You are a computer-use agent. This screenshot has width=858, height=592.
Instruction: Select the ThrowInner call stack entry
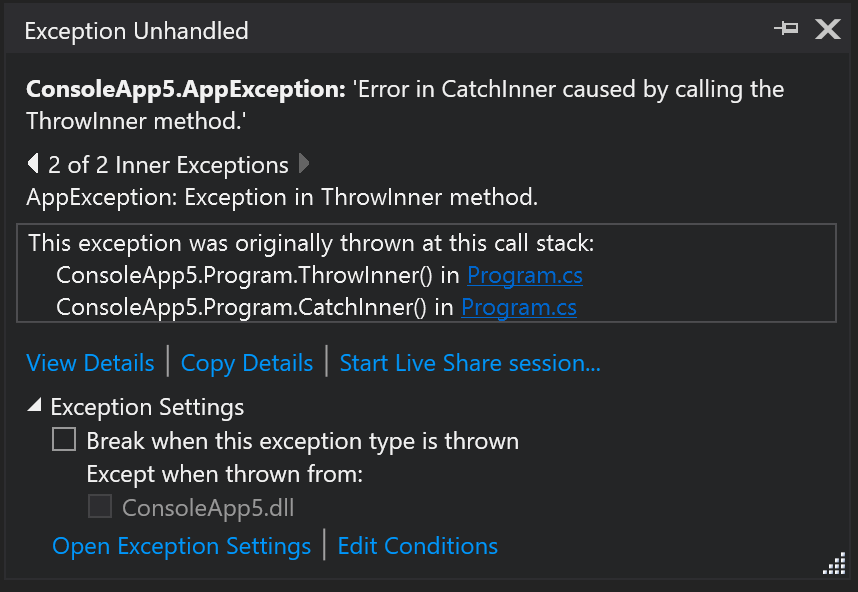(250, 274)
